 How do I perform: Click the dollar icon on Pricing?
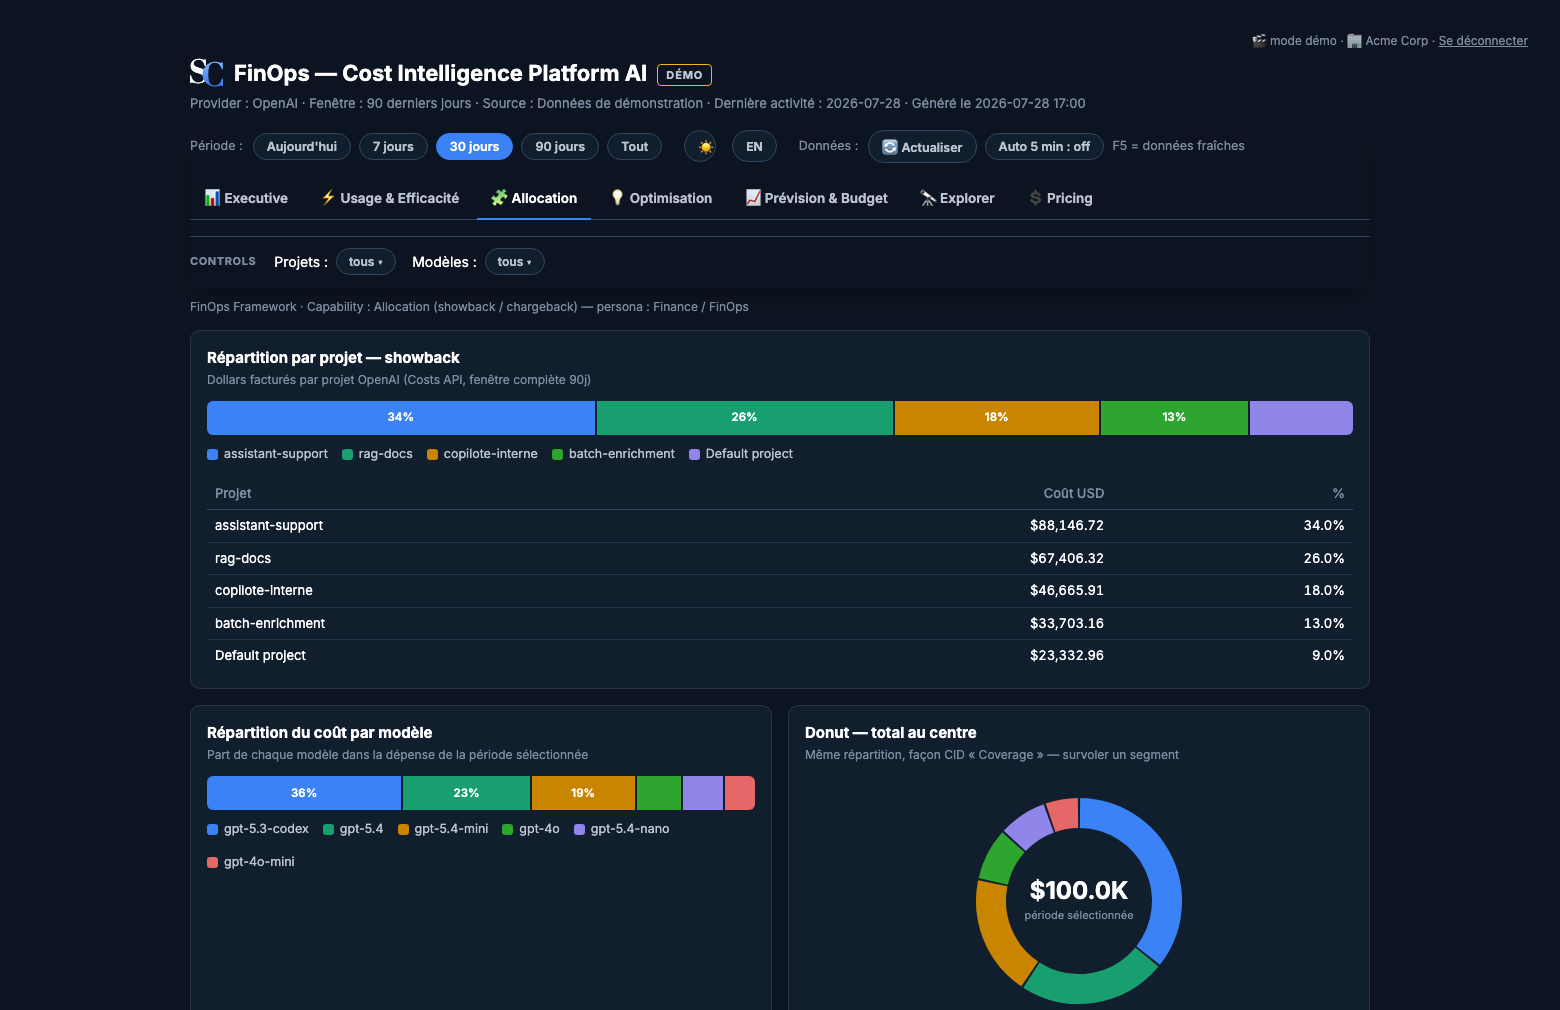1036,198
